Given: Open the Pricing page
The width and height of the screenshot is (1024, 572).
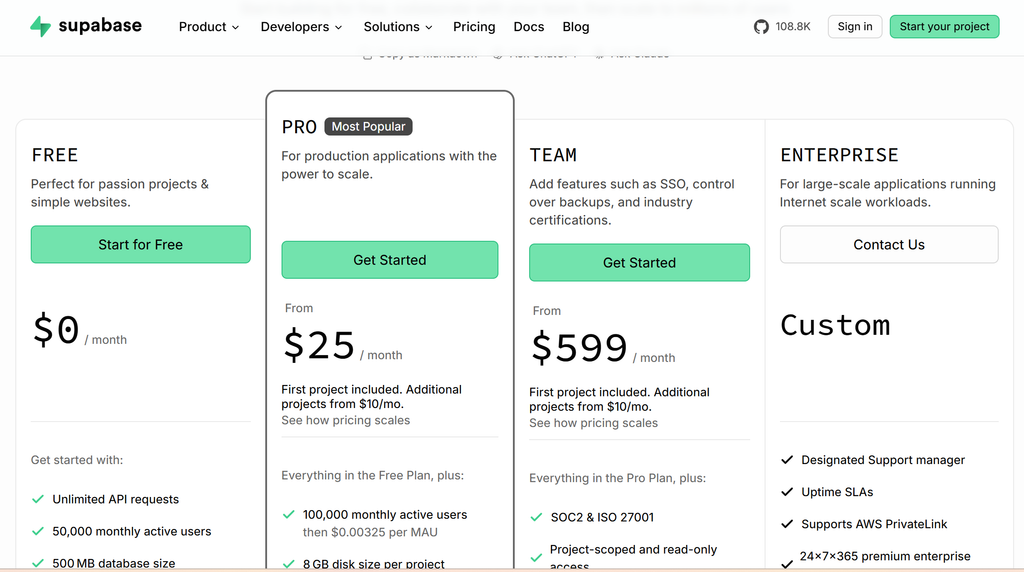Looking at the screenshot, I should pos(474,27).
